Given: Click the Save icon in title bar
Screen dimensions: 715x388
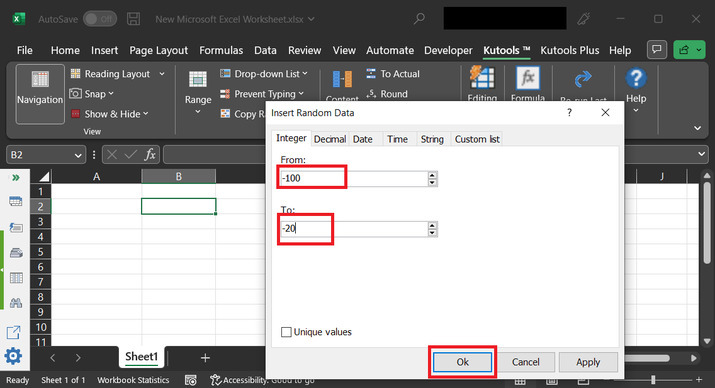Looking at the screenshot, I should [x=133, y=19].
